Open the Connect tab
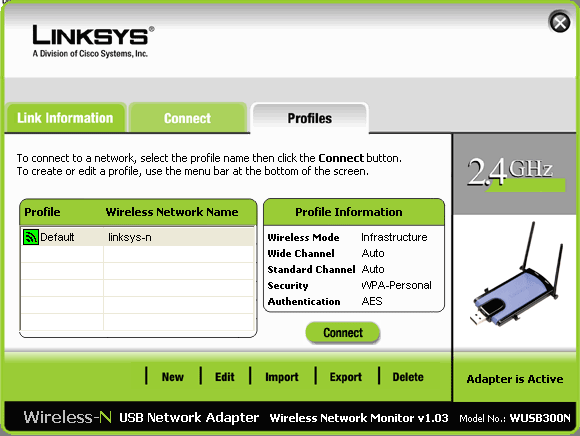The height and width of the screenshot is (436, 580). [188, 118]
